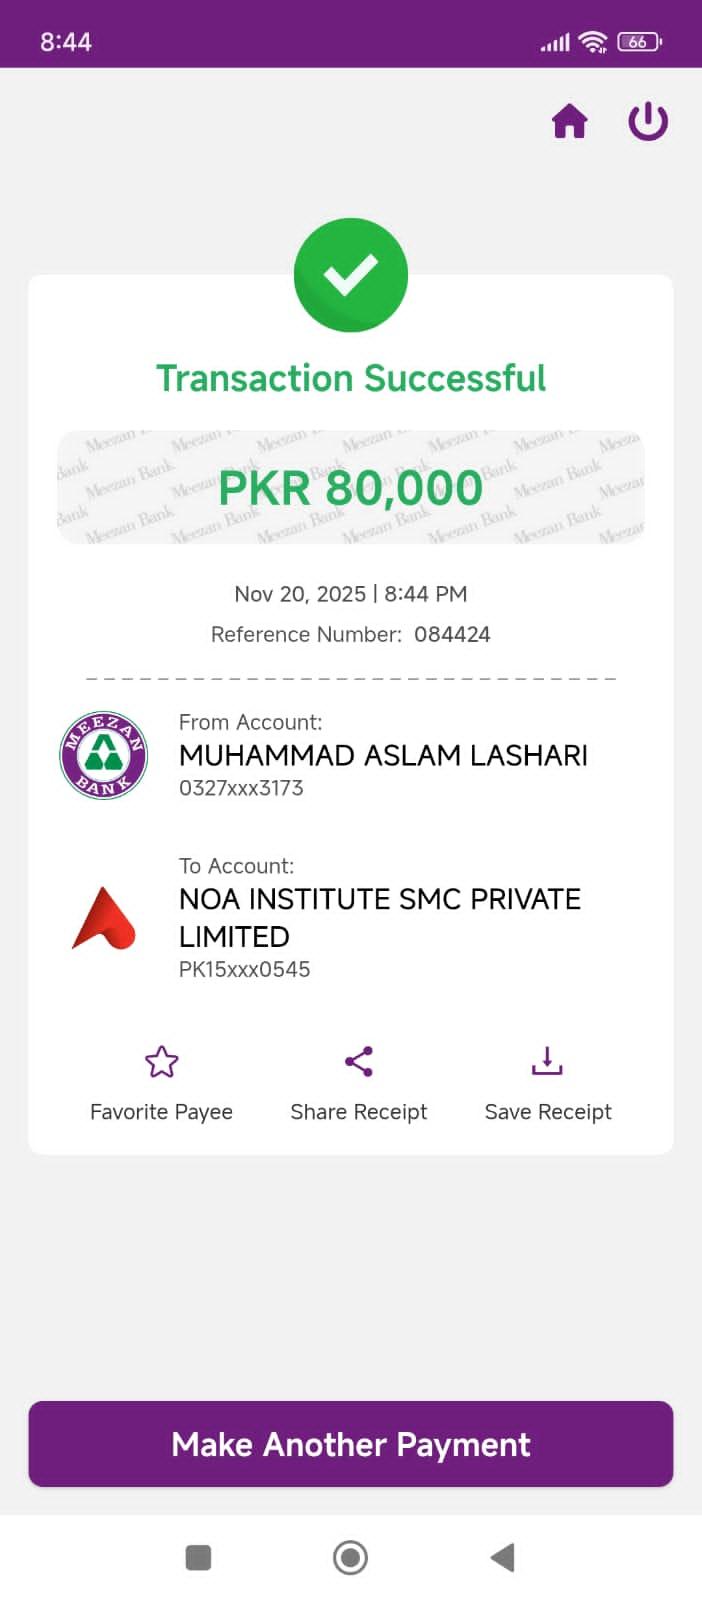Tap the reference number 084424
The height and width of the screenshot is (1600, 702).
[452, 634]
